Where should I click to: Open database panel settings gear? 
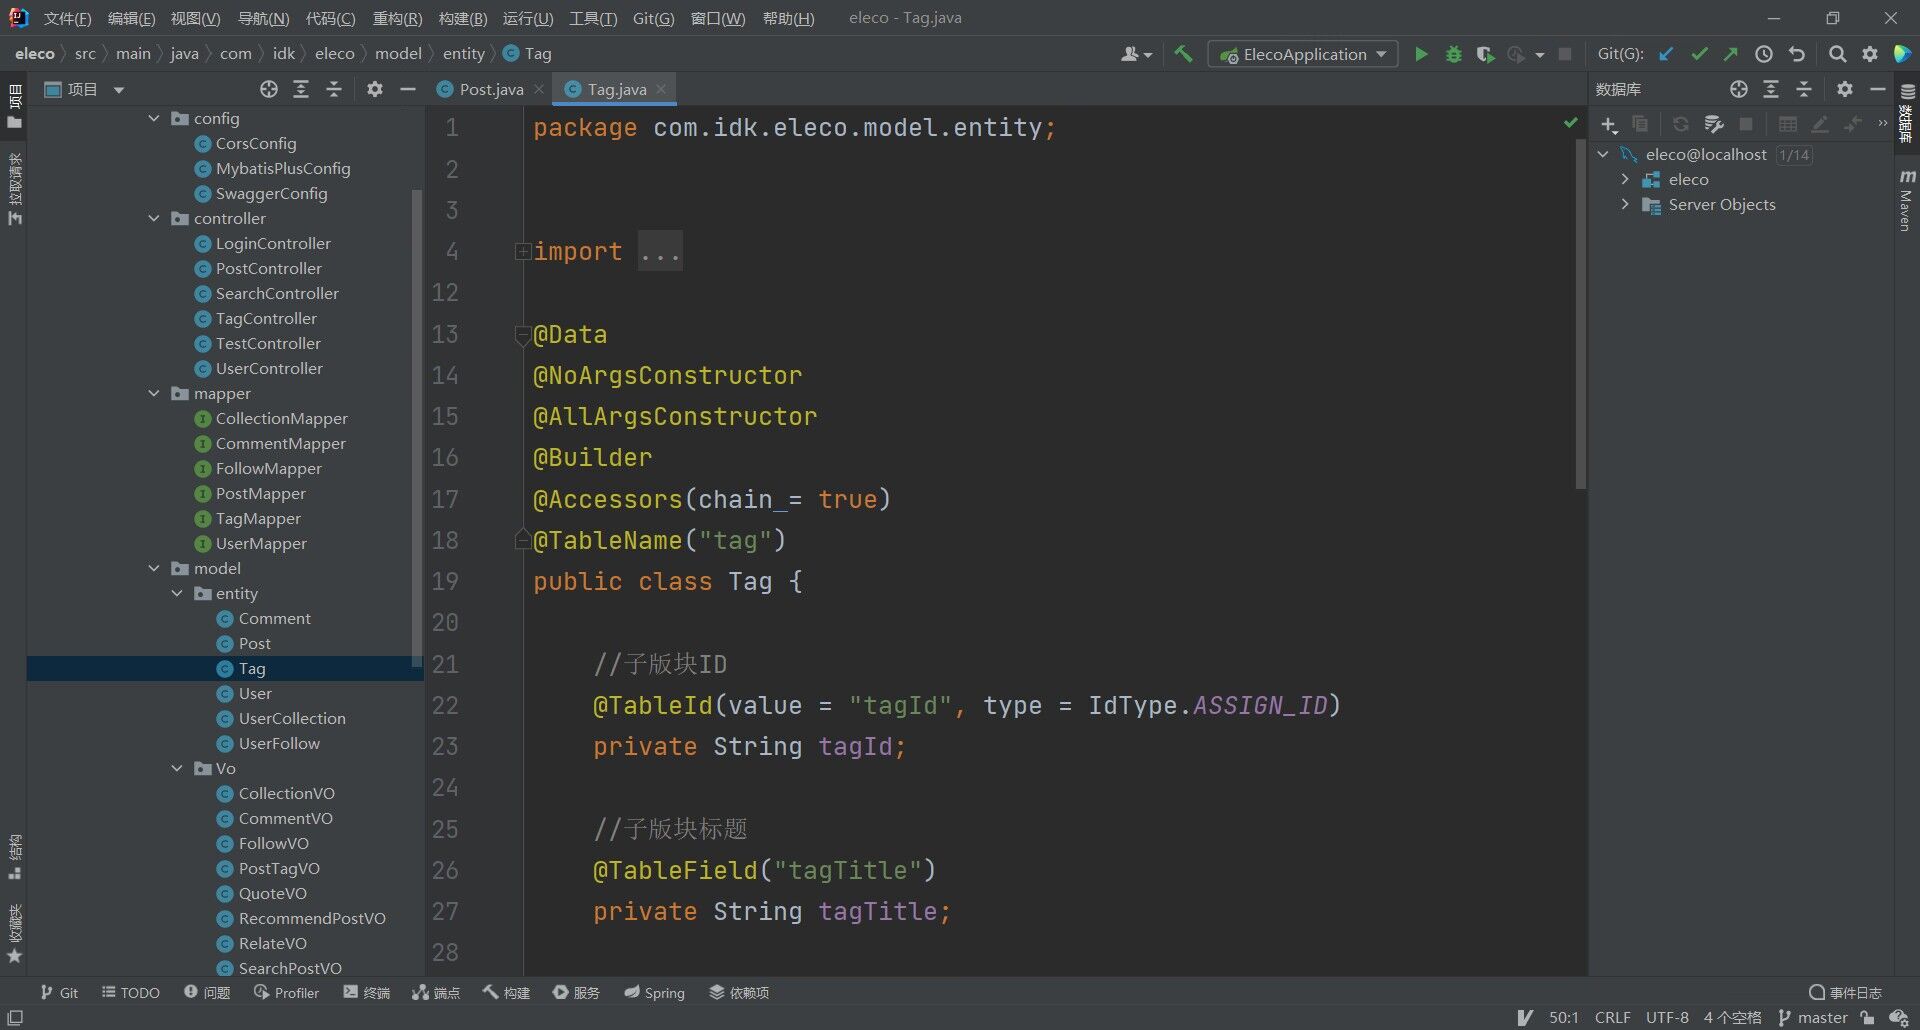(x=1845, y=89)
